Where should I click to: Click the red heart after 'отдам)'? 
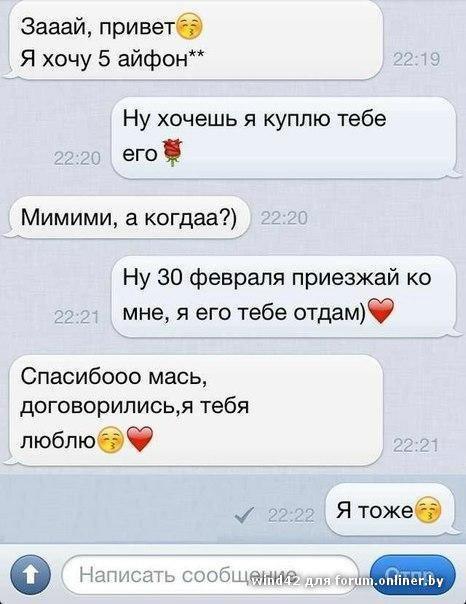coord(381,310)
